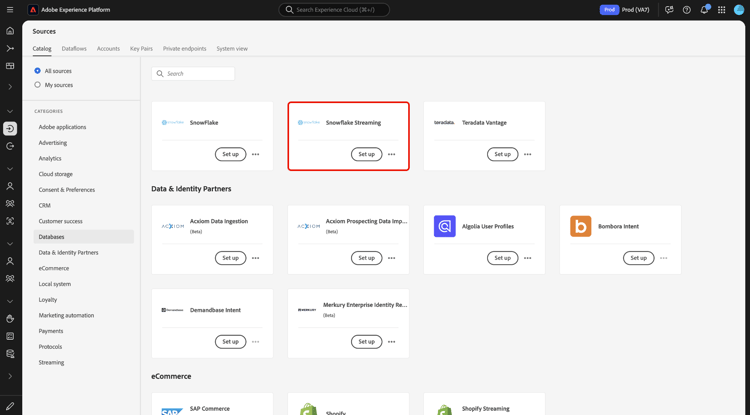
Task: Filter by Cloud storage category
Action: pos(55,175)
